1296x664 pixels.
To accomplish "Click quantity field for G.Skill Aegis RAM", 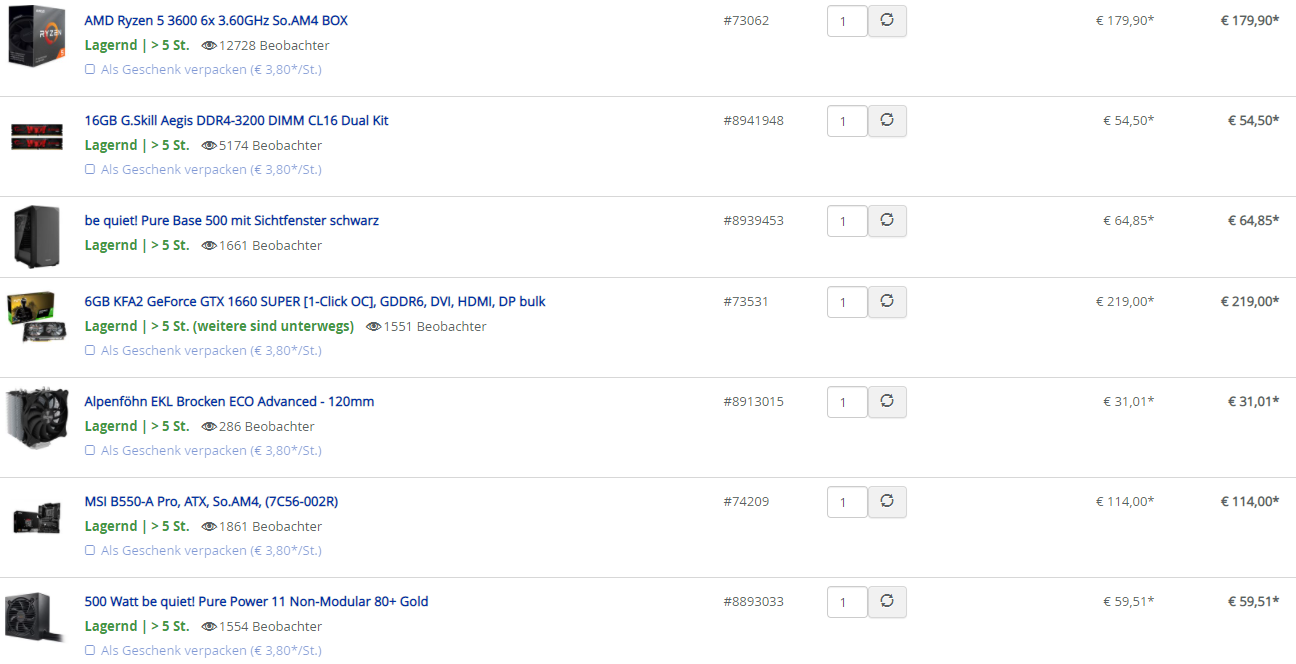I will (x=847, y=121).
